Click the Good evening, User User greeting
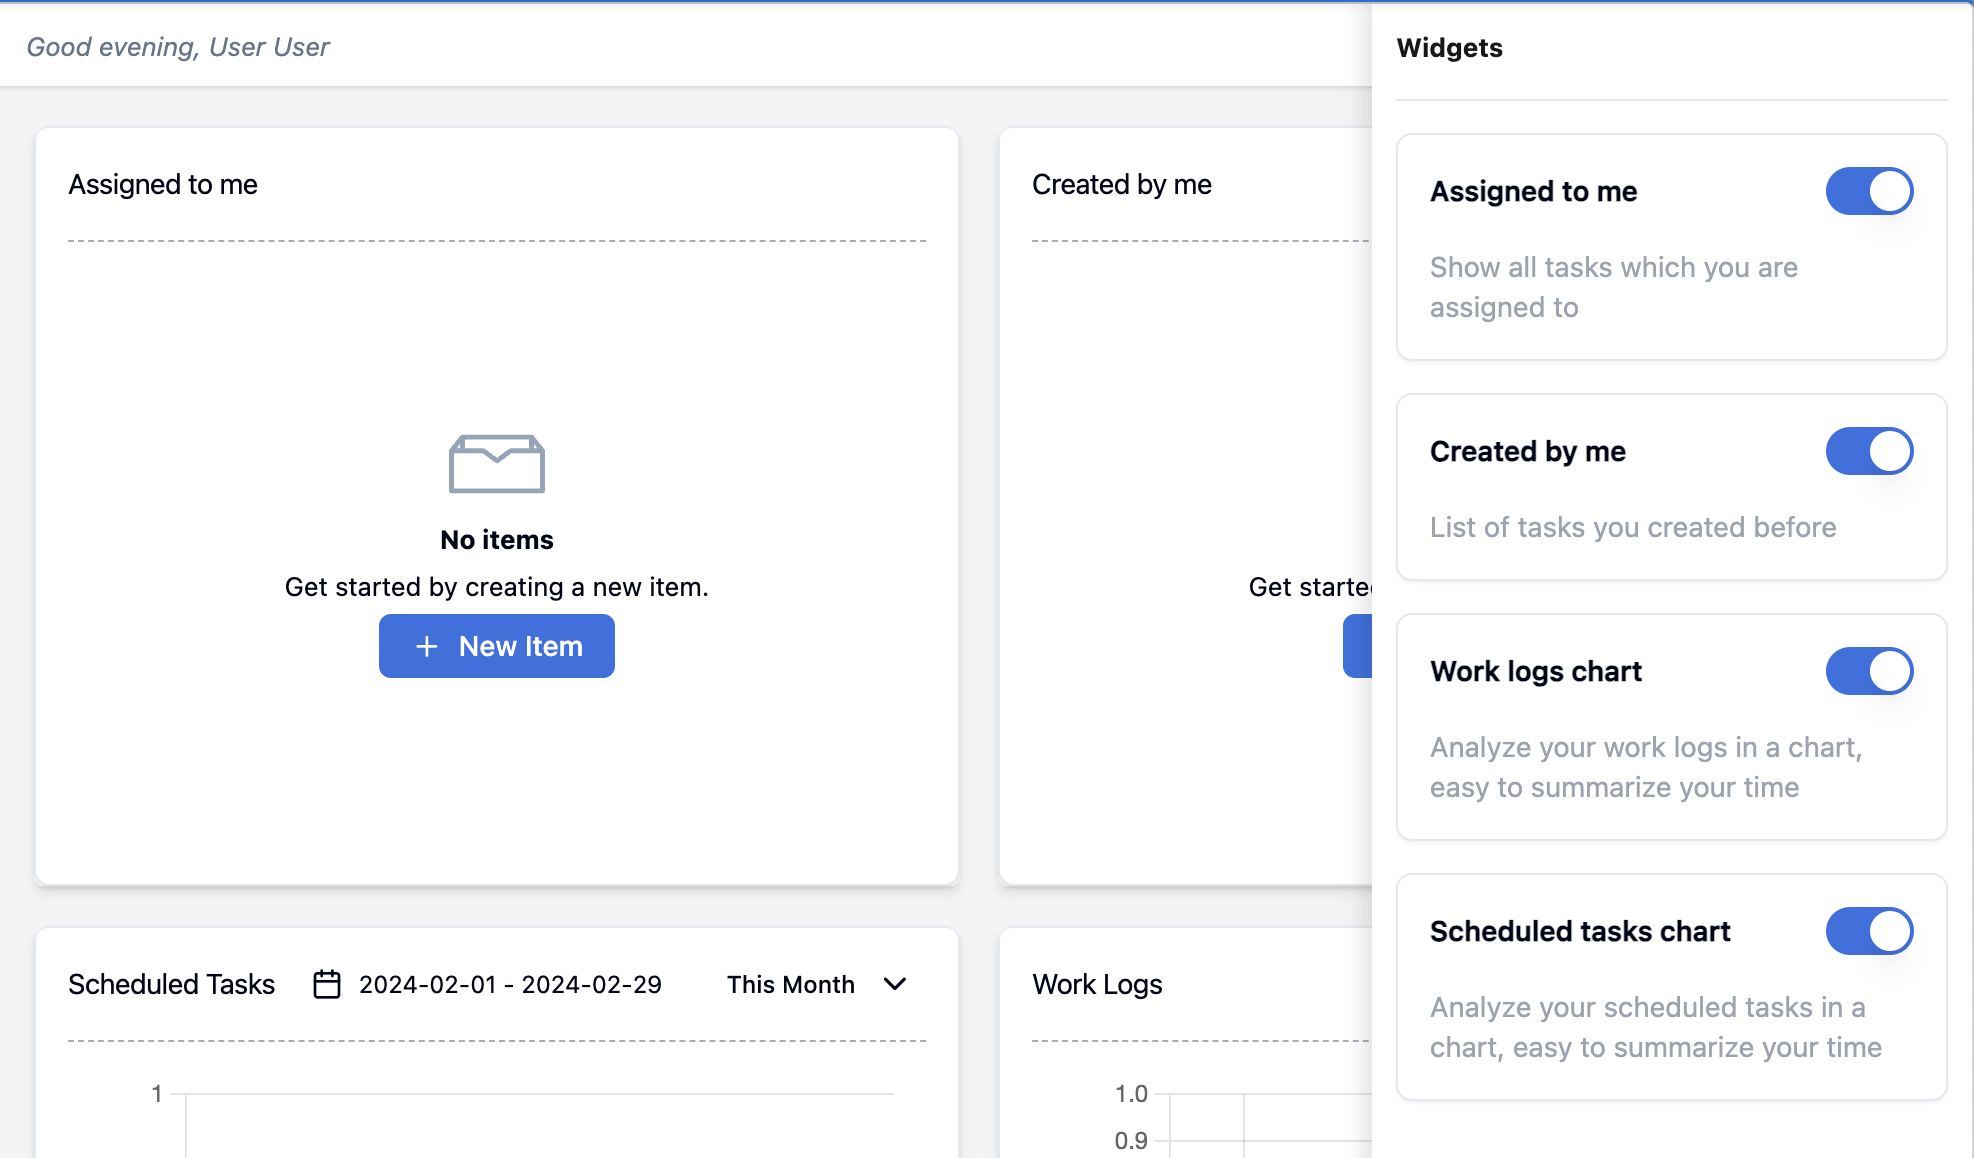Screen dimensions: 1974x1158 tap(178, 47)
